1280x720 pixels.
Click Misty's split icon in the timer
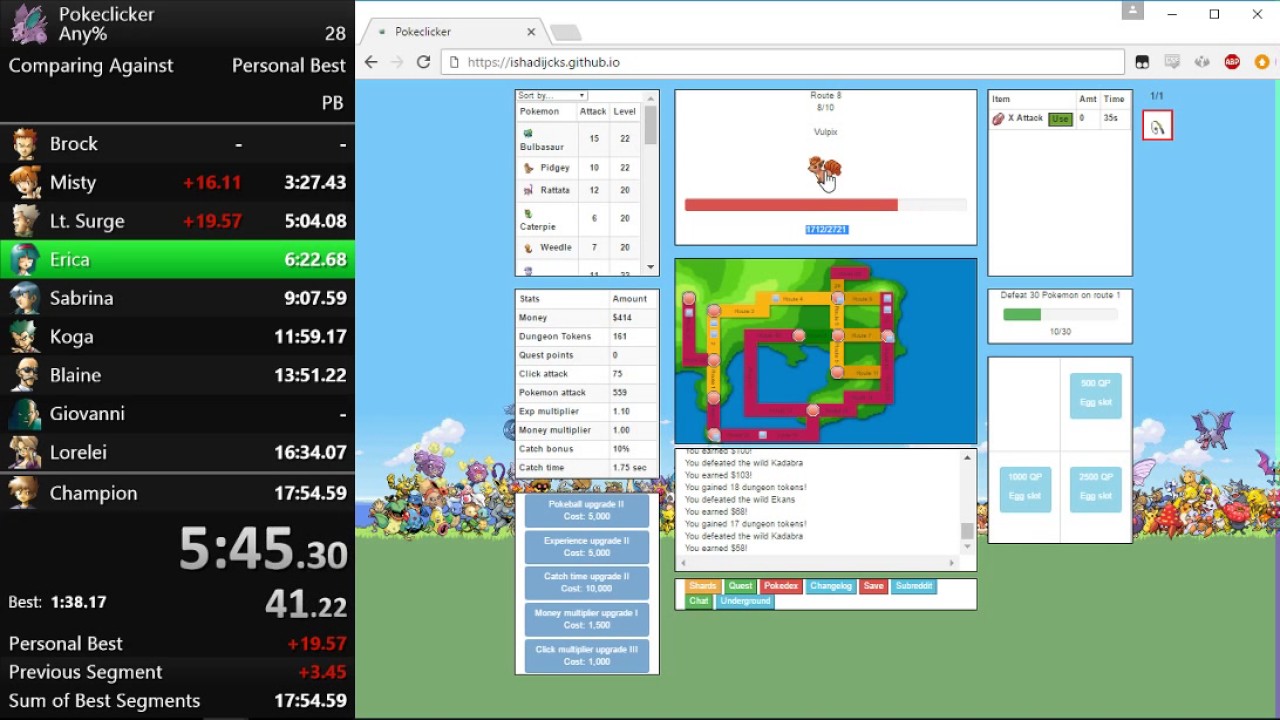click(x=25, y=183)
